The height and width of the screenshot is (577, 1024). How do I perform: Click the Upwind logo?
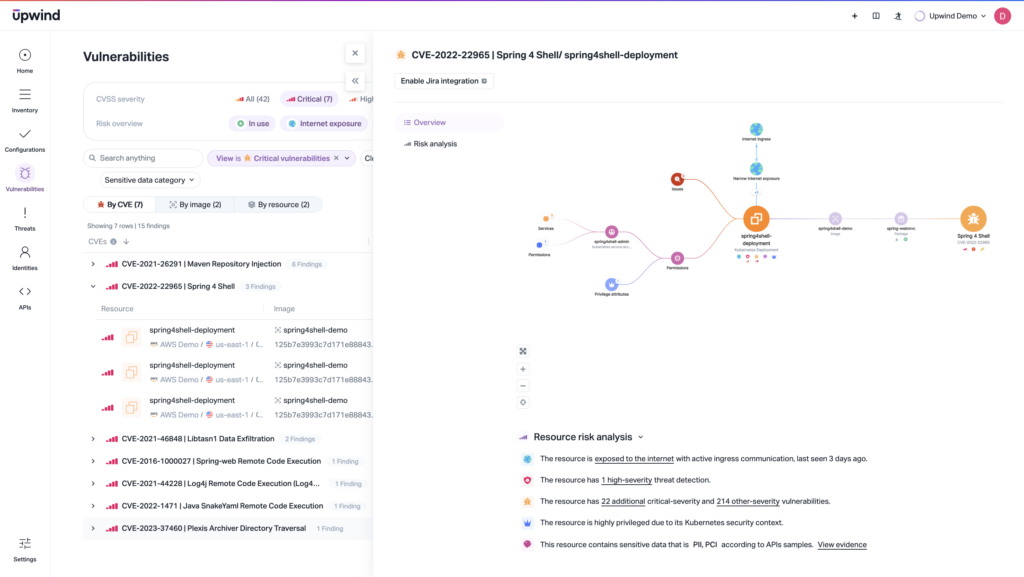pos(36,15)
